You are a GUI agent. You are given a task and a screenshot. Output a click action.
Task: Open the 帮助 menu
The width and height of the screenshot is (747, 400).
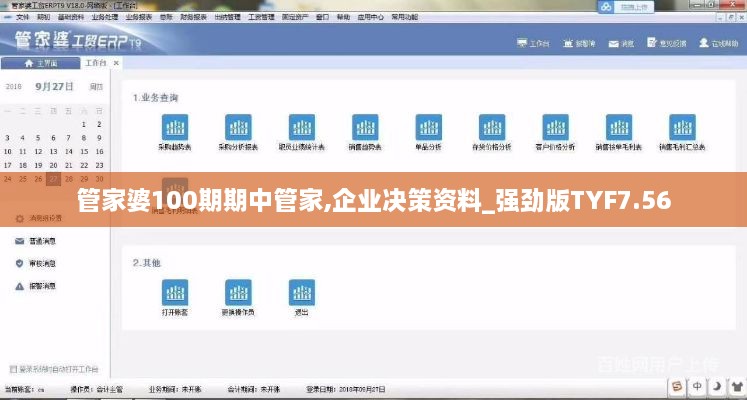(x=343, y=17)
